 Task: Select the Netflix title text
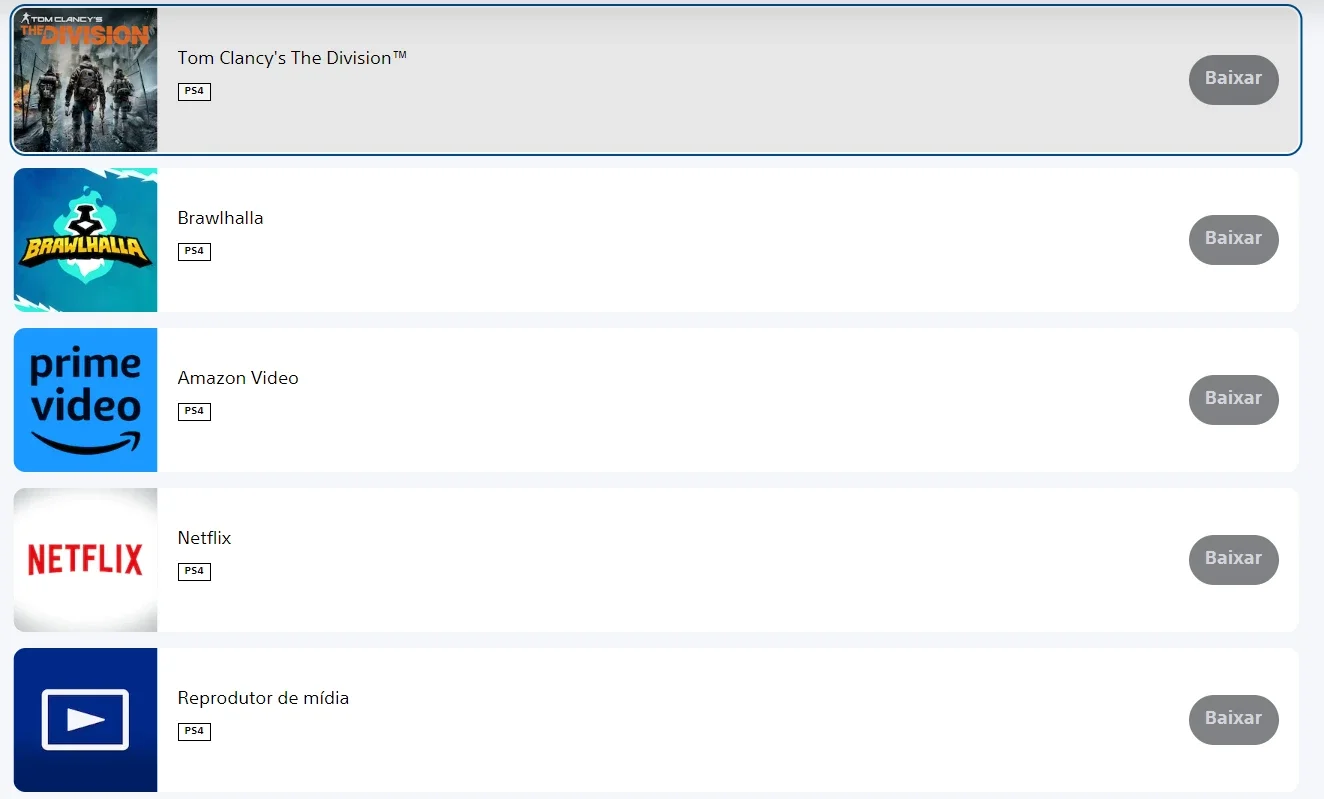tap(204, 538)
